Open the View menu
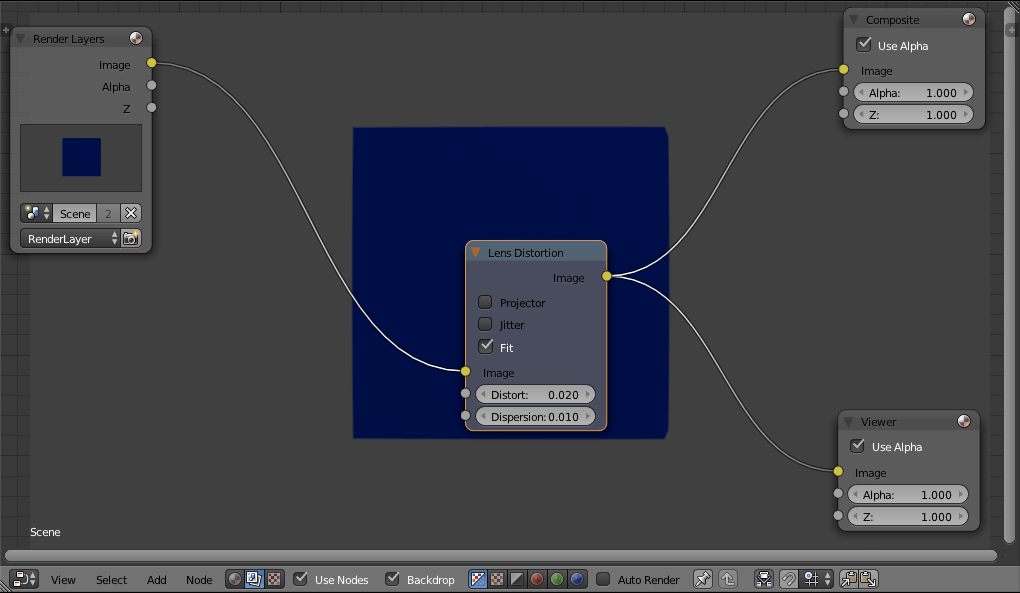Viewport: 1020px width, 593px height. click(63, 579)
